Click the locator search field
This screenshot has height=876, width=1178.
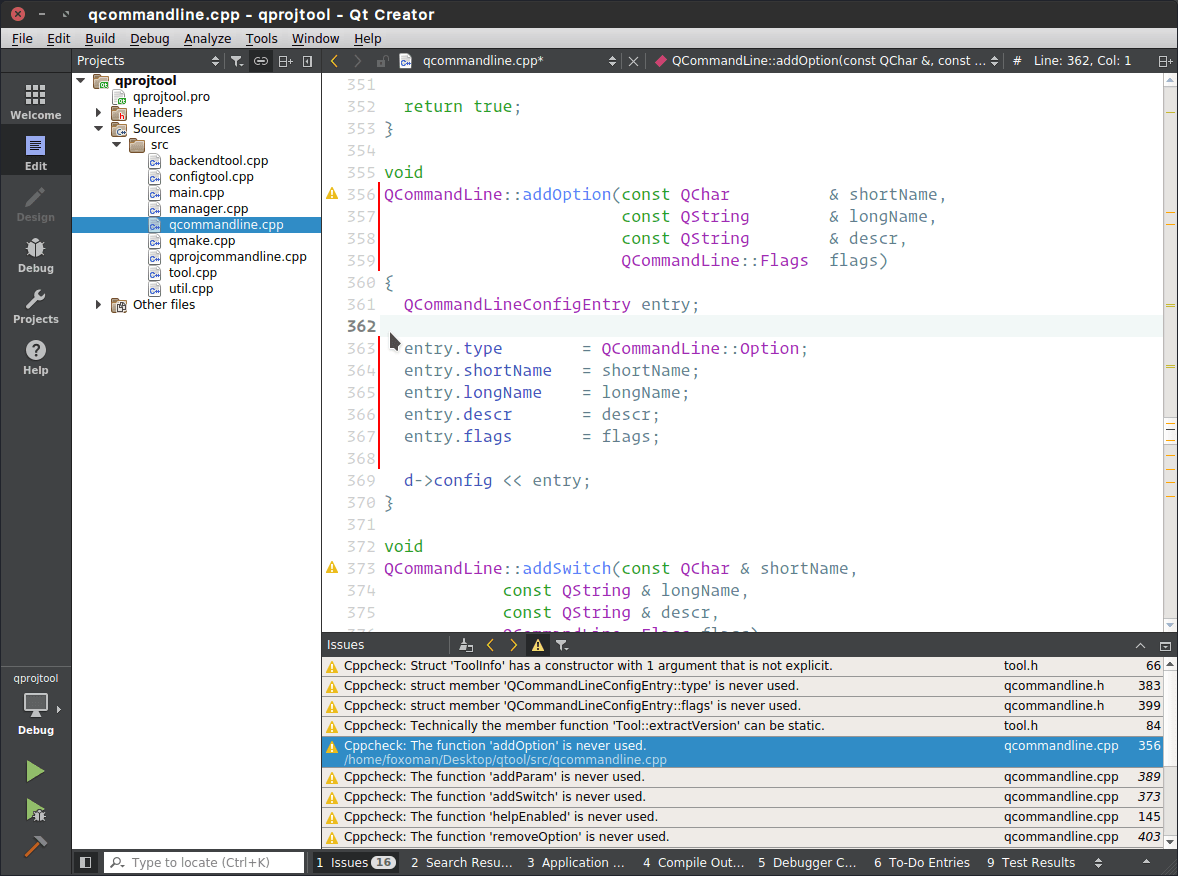click(203, 862)
